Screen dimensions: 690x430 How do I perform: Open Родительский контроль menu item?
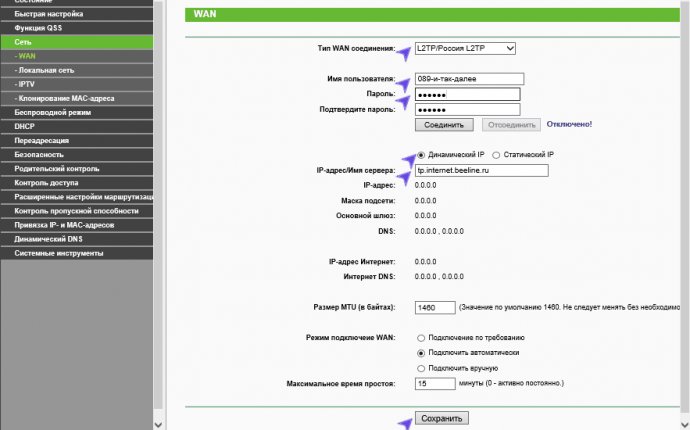(x=77, y=169)
